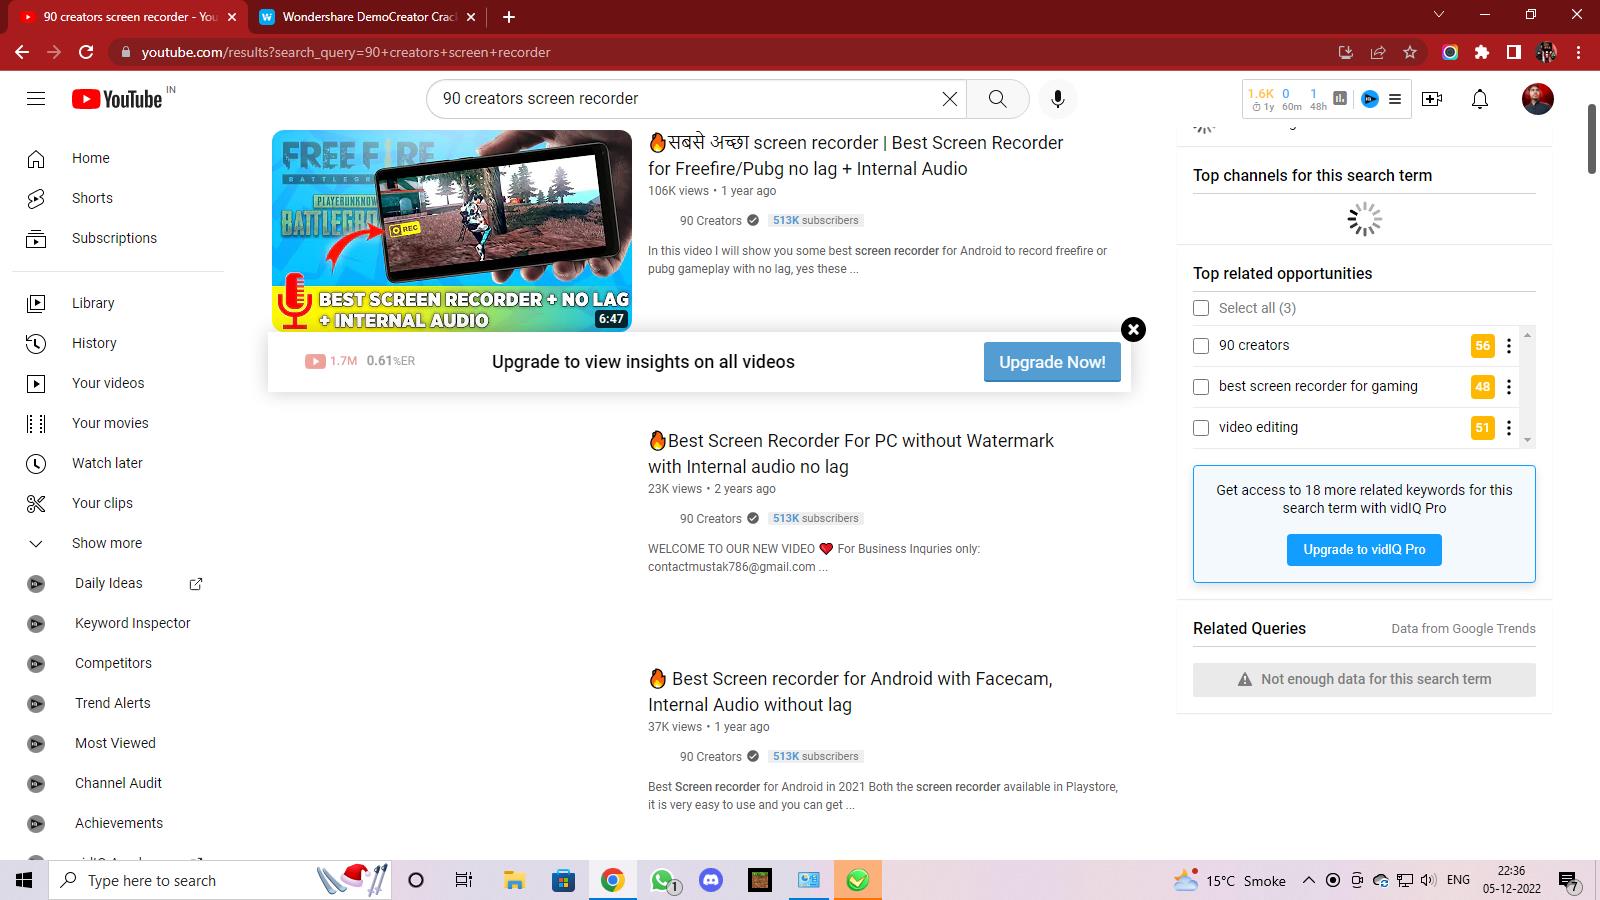Click the voice search microphone icon
Viewport: 1600px width, 900px height.
coord(1057,99)
